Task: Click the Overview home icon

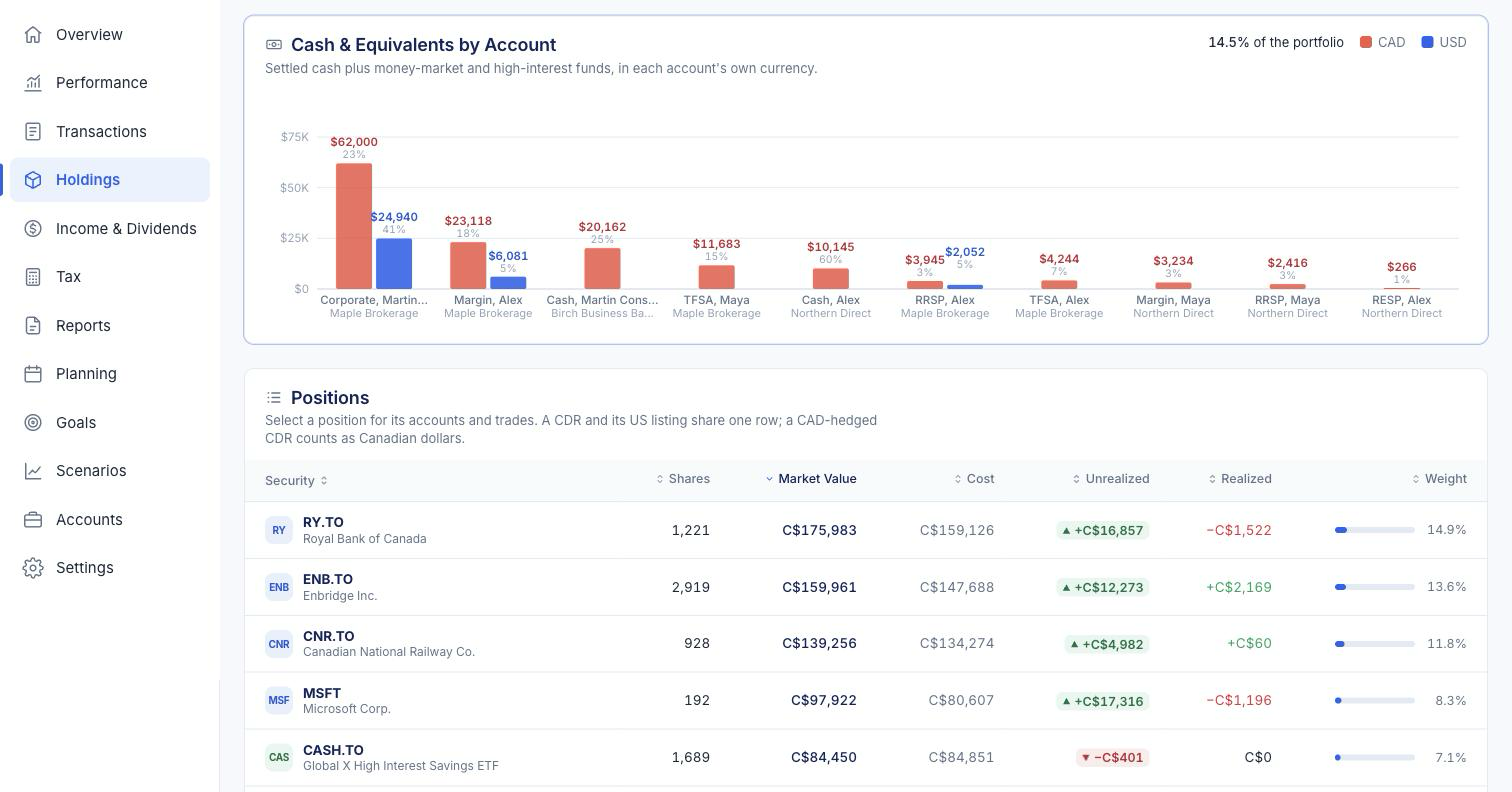Action: click(x=33, y=35)
